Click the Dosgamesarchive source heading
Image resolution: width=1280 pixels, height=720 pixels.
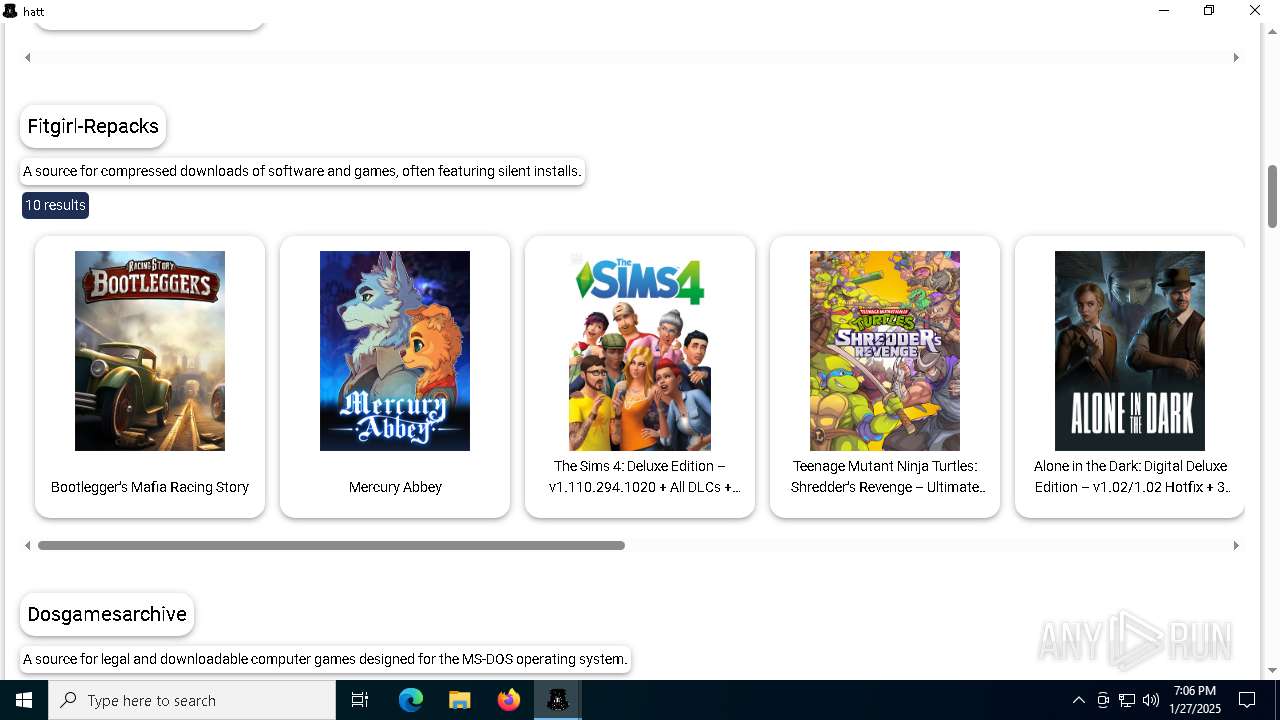click(107, 614)
